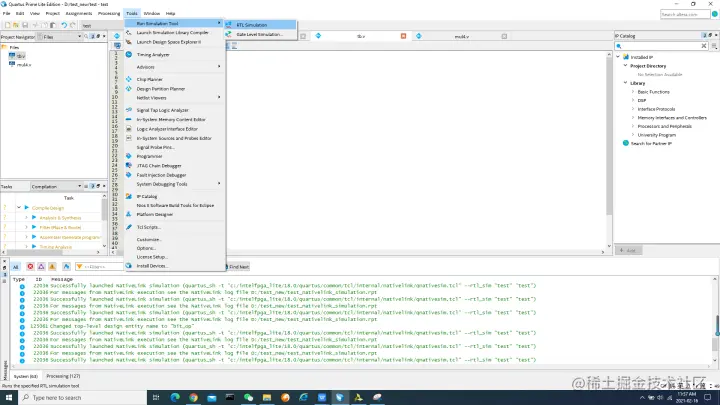Image resolution: width=720 pixels, height=405 pixels.
Task: Switch to the mul4.v editor tab
Action: (461, 36)
